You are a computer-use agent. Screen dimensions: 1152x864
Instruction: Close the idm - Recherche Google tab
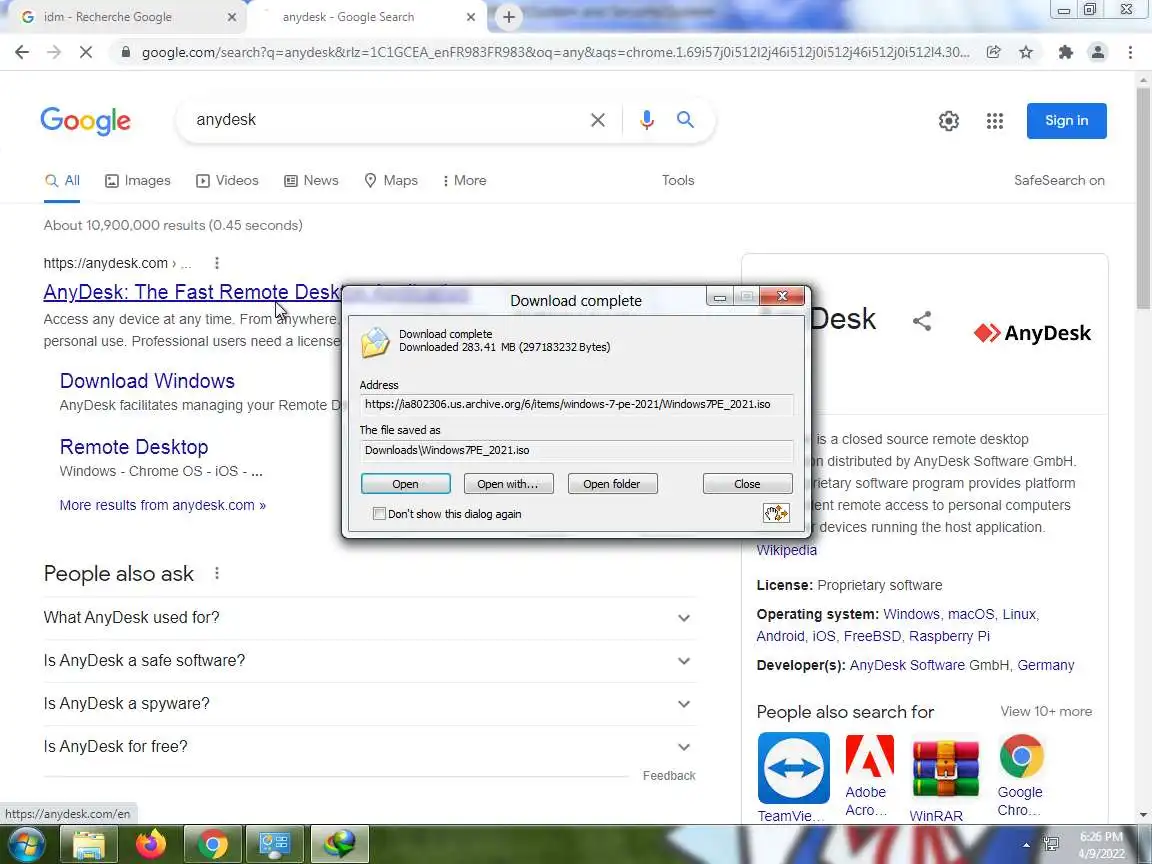coord(231,17)
